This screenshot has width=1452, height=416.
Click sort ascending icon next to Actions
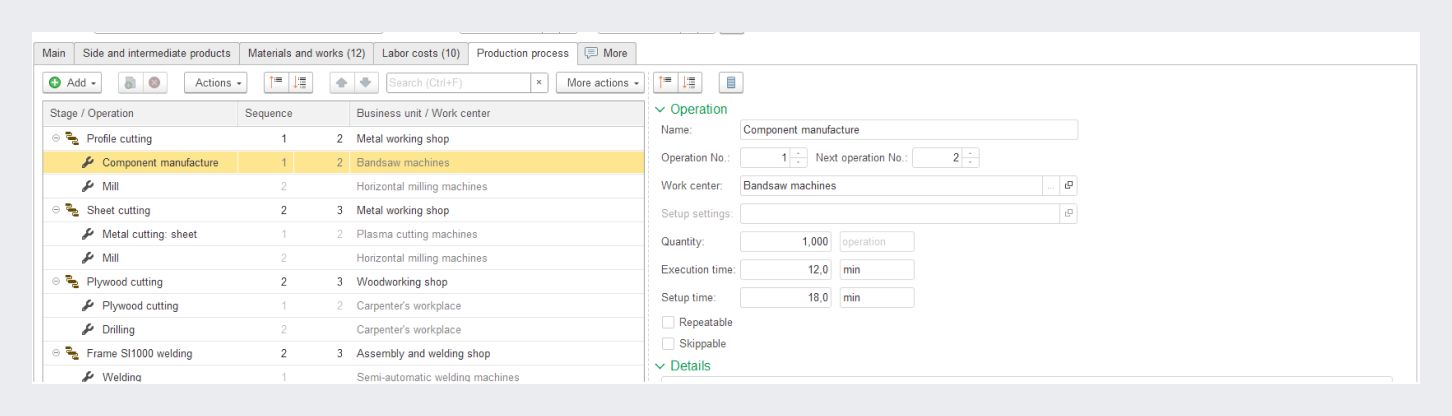coord(277,83)
